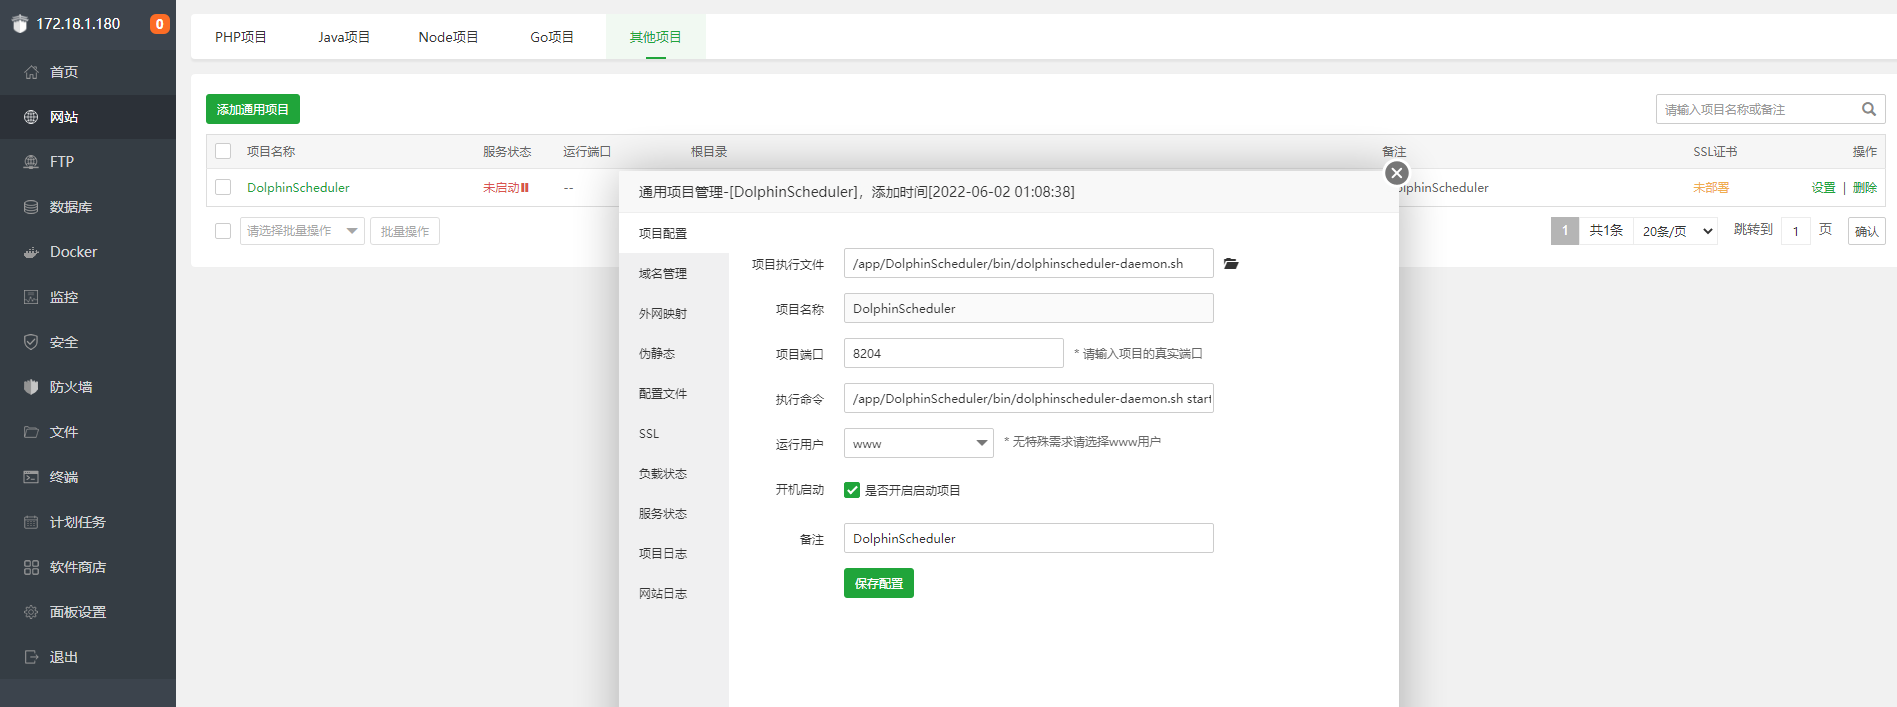Click the remark input field in dialog
The image size is (1897, 707).
point(1029,538)
